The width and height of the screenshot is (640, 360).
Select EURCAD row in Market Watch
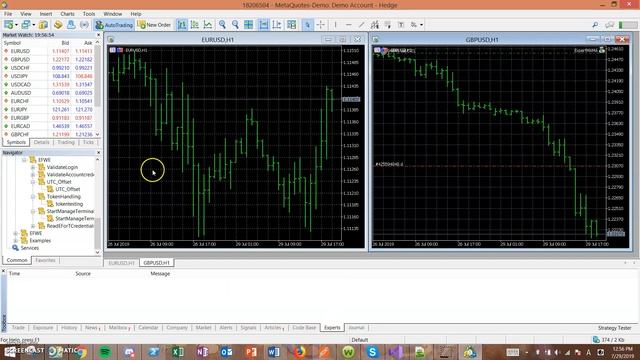pos(48,126)
